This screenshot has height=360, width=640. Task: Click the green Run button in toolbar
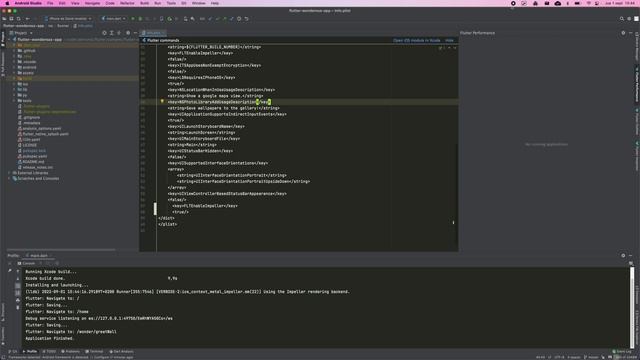coord(133,19)
